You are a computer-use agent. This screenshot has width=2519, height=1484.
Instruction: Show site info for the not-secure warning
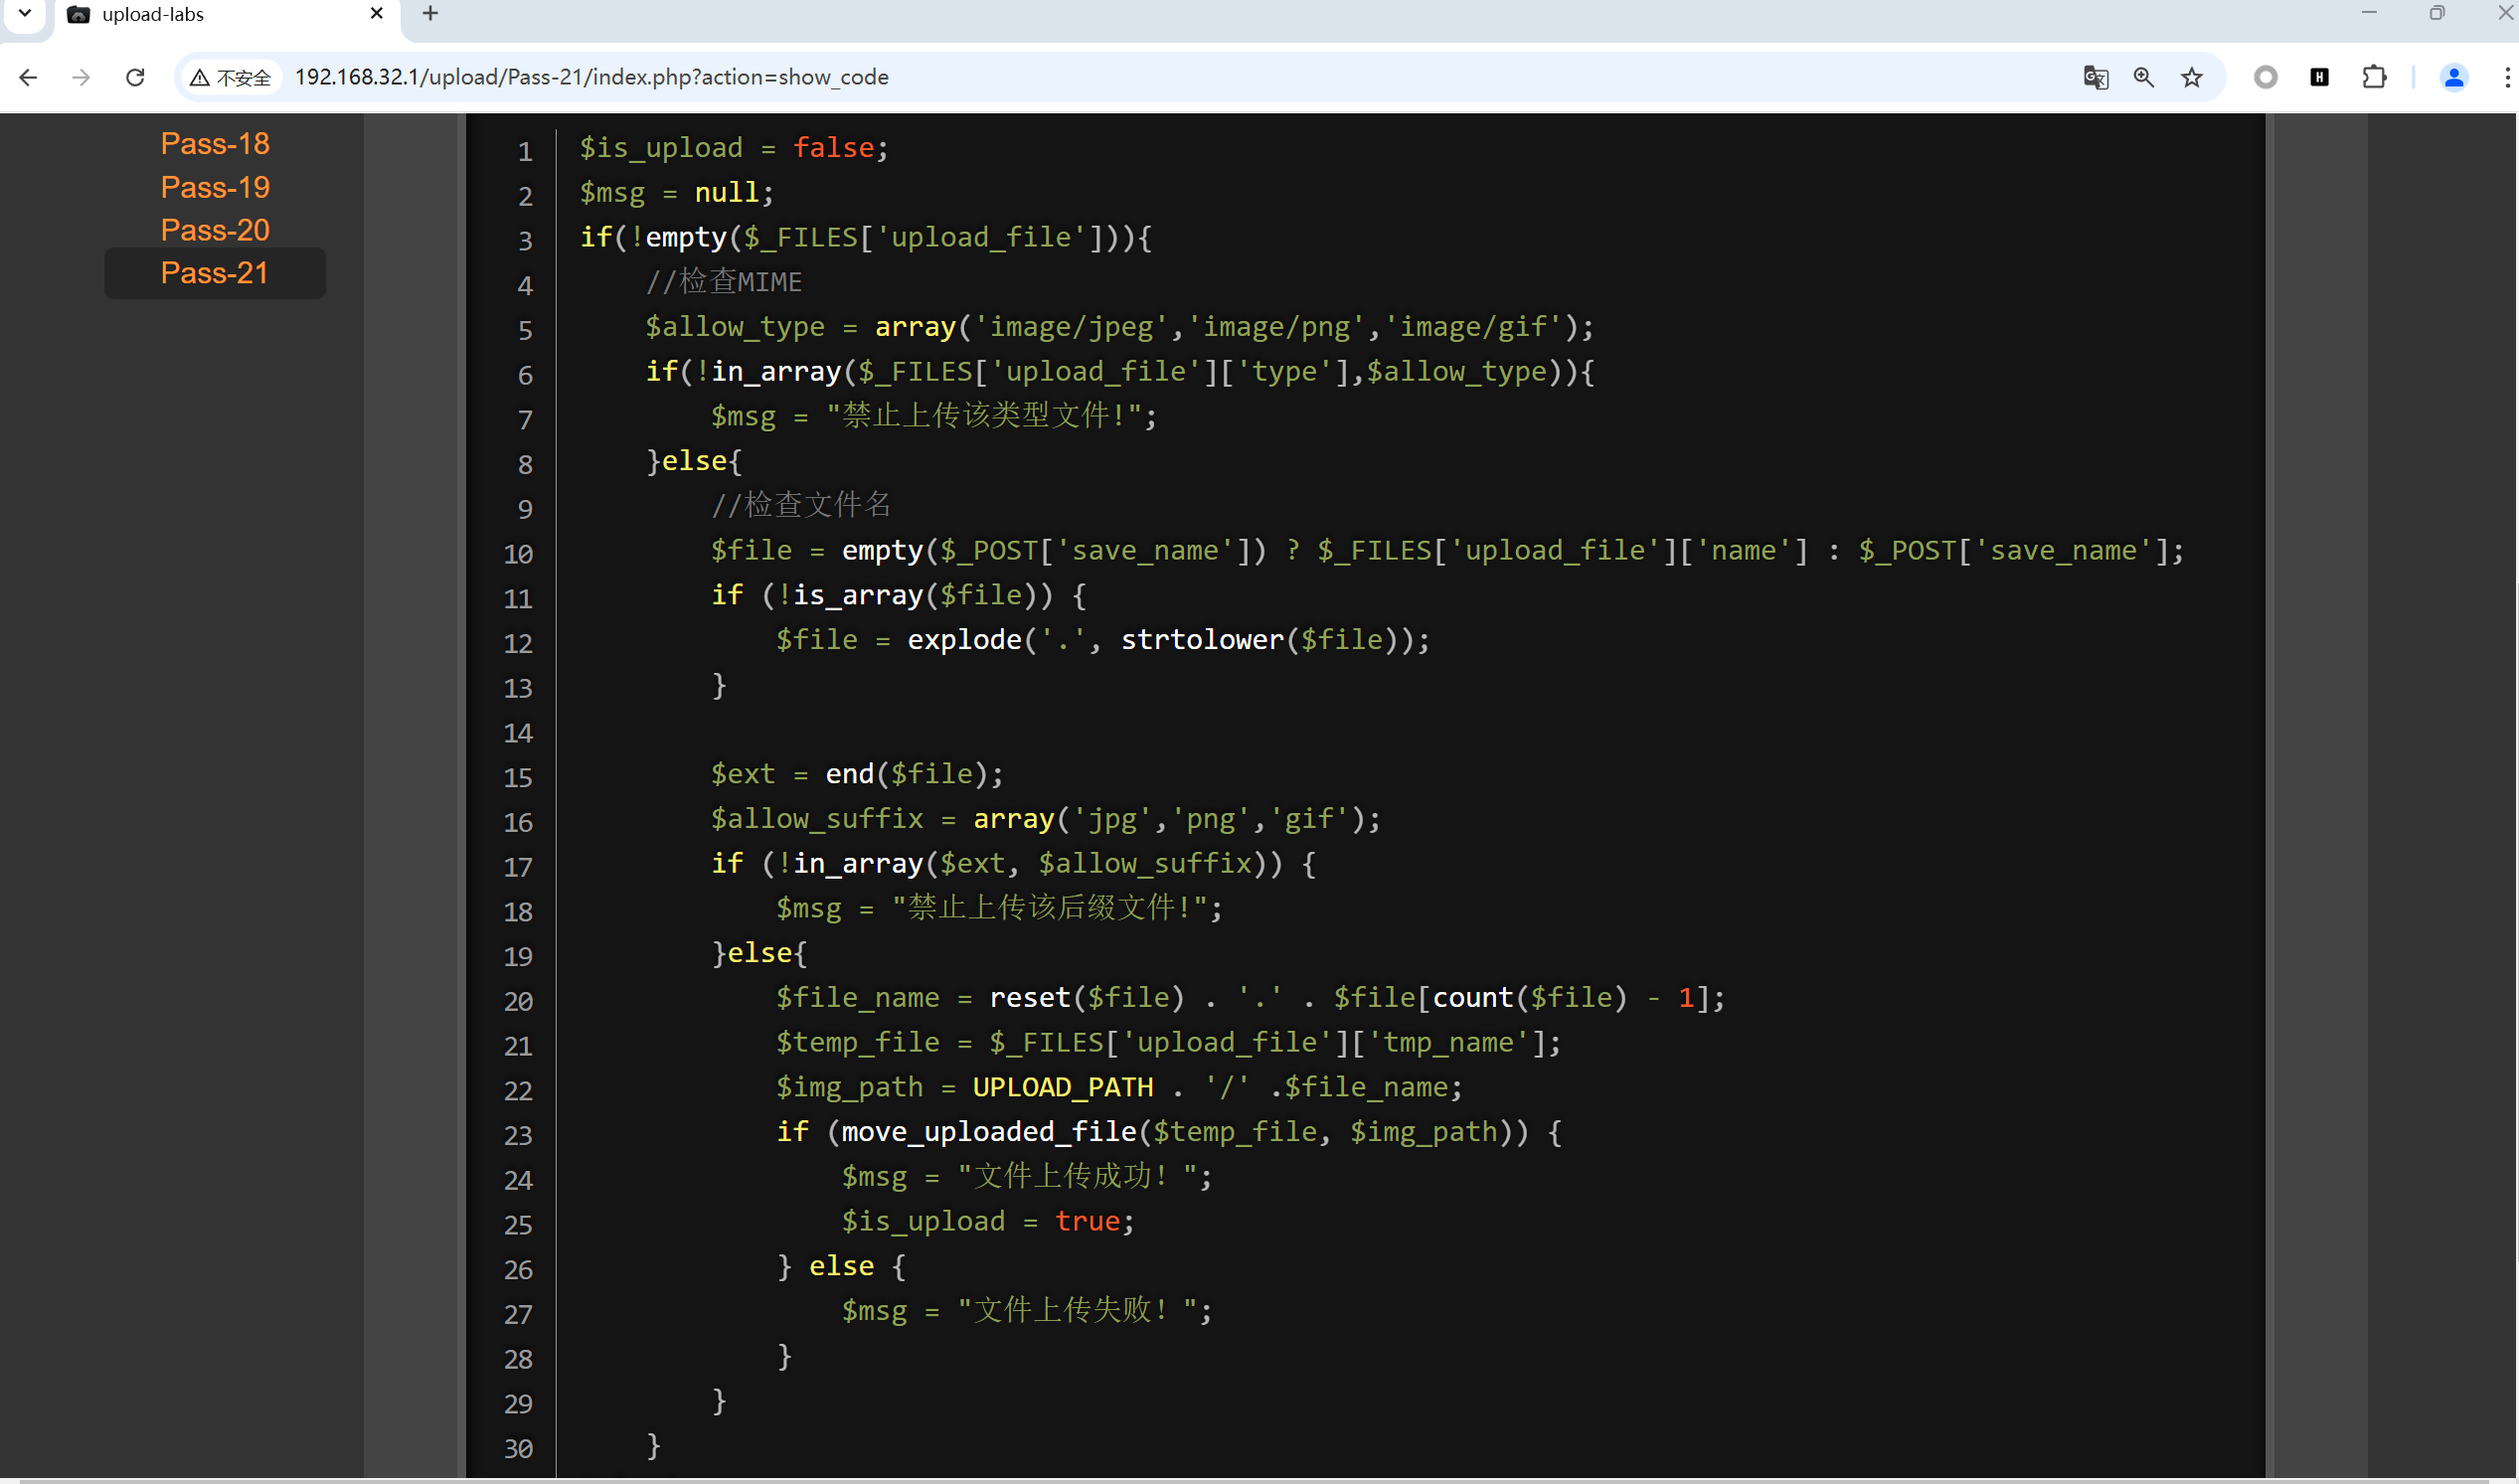pyautogui.click(x=231, y=77)
